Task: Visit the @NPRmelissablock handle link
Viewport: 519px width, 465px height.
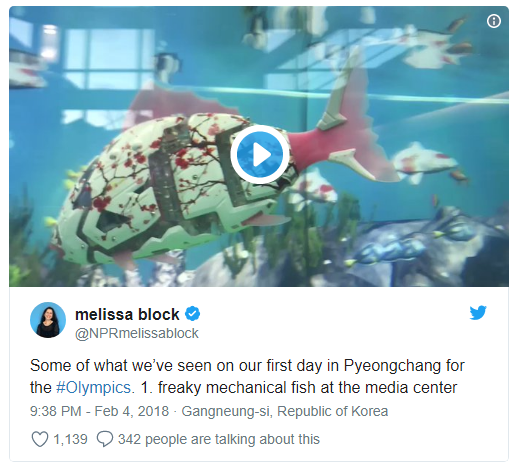Action: 137,333
